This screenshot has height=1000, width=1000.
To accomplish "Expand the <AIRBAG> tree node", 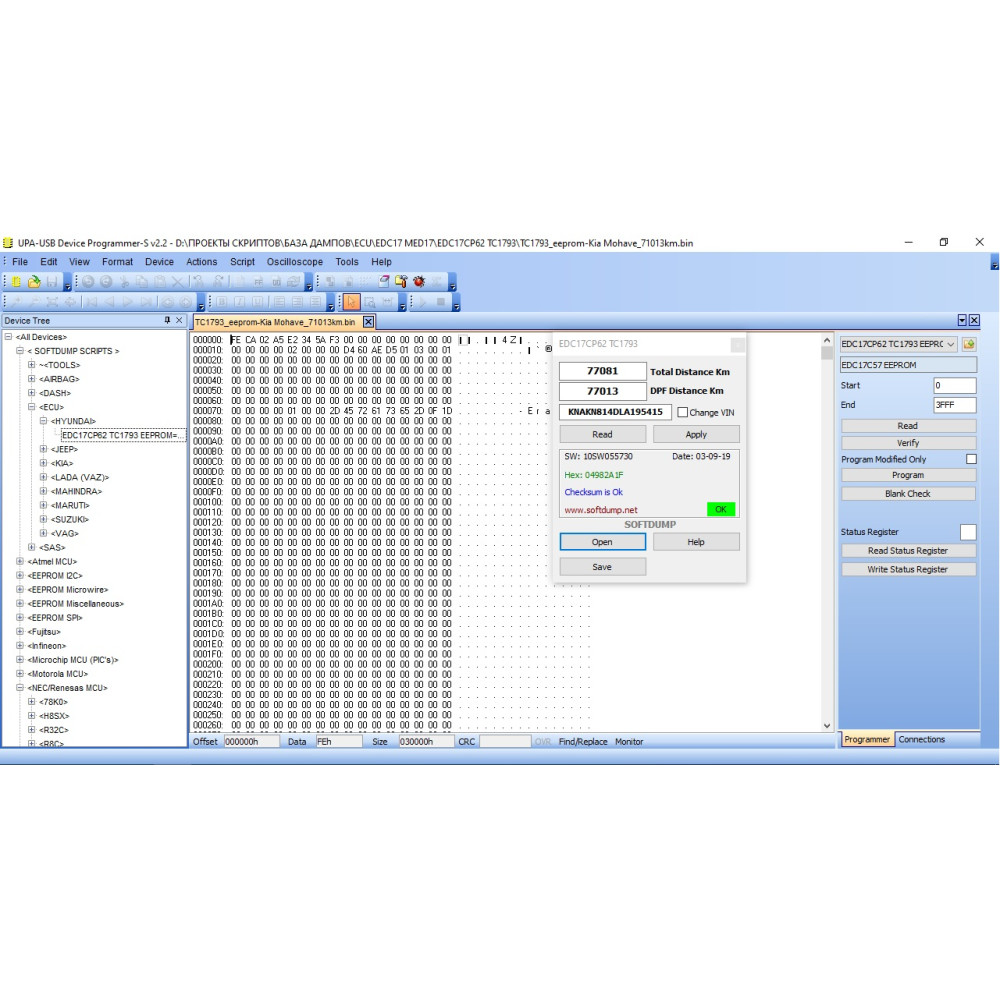I will click(x=31, y=379).
